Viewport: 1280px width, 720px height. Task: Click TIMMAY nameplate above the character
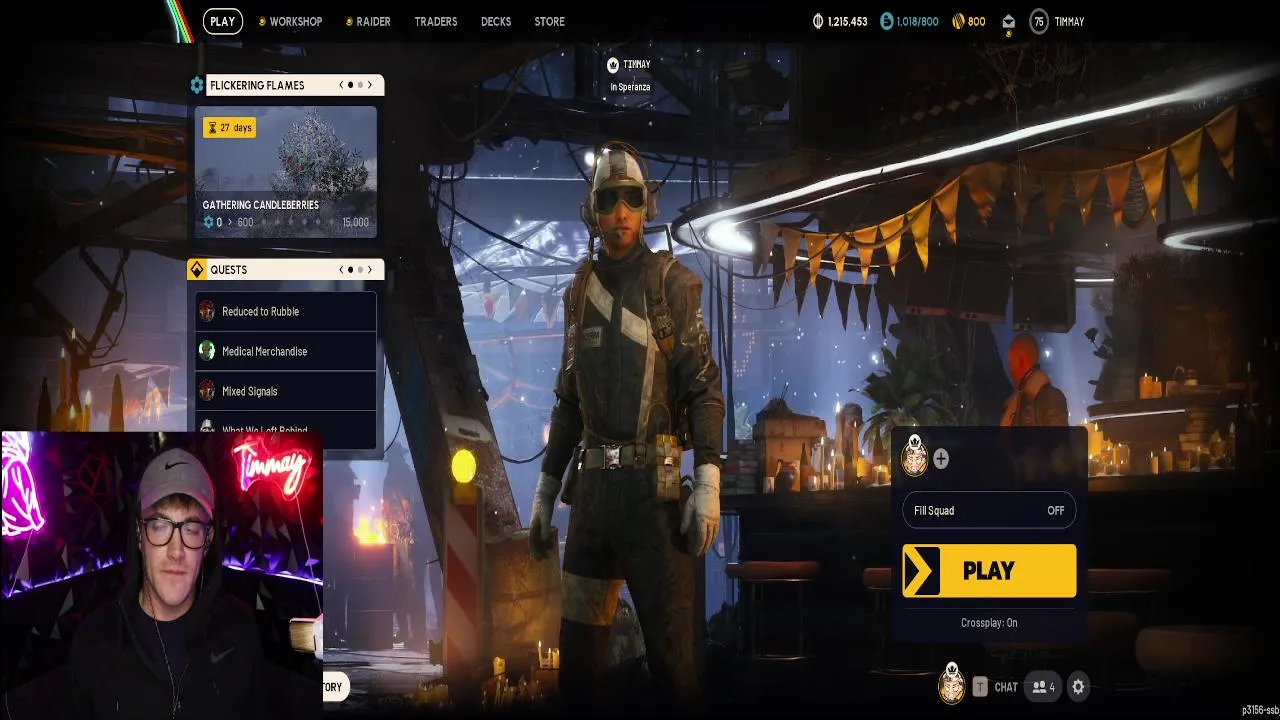coord(636,64)
